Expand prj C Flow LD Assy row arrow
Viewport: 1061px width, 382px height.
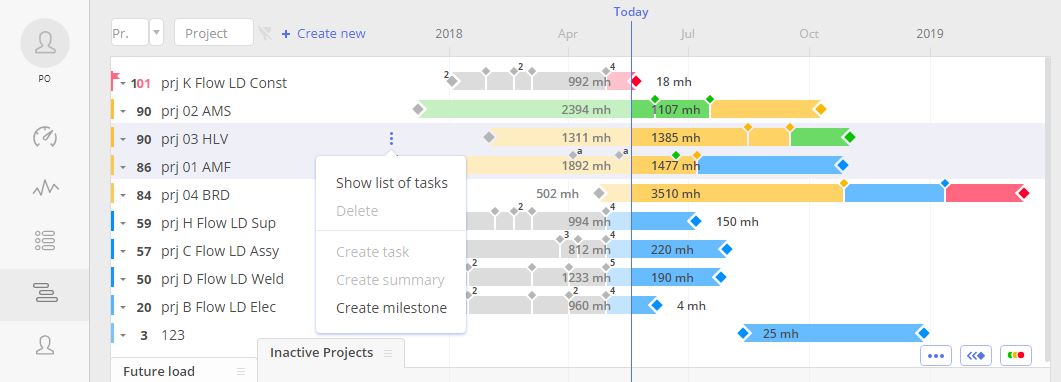coord(123,252)
